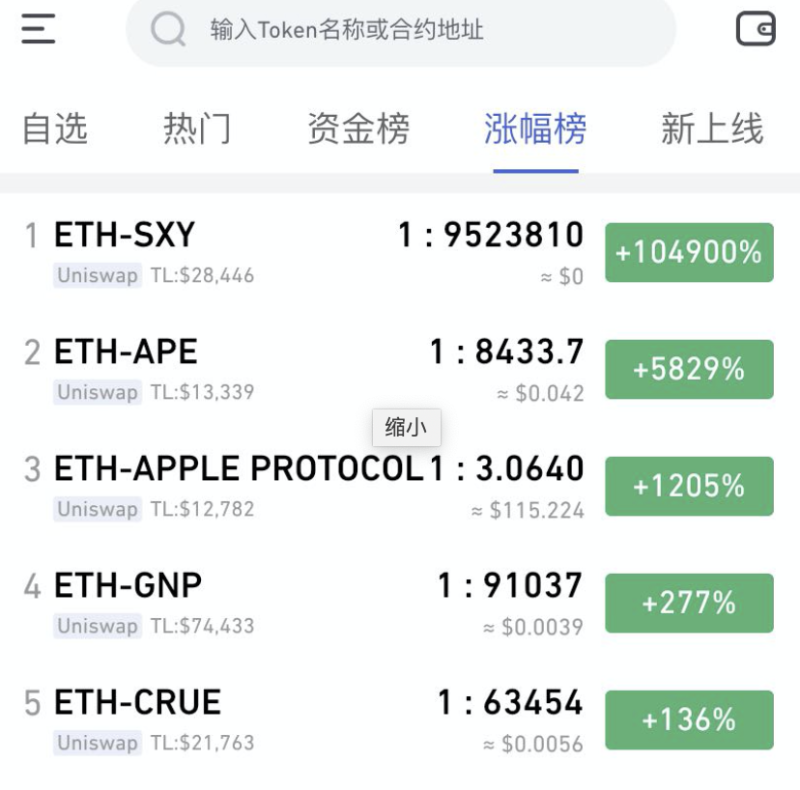The width and height of the screenshot is (800, 790).
Task: Click the +136% badge for ETH-CRUE
Action: (x=689, y=719)
